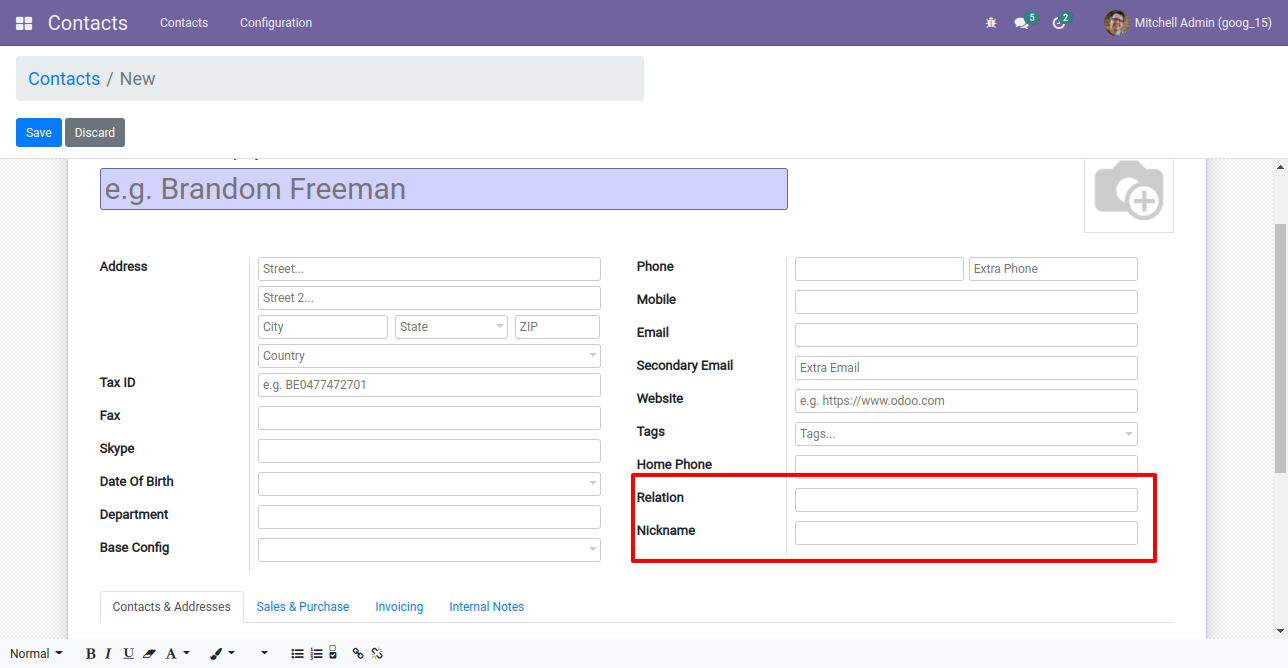Viewport: 1288px width, 668px height.
Task: Click the scrollbar down arrow
Action: (x=1280, y=630)
